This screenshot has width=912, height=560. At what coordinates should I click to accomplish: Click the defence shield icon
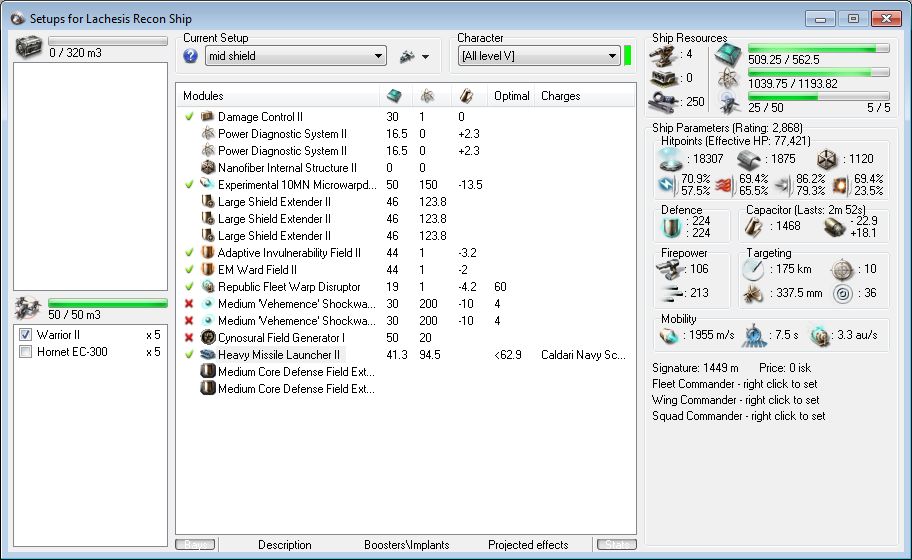pyautogui.click(x=672, y=227)
